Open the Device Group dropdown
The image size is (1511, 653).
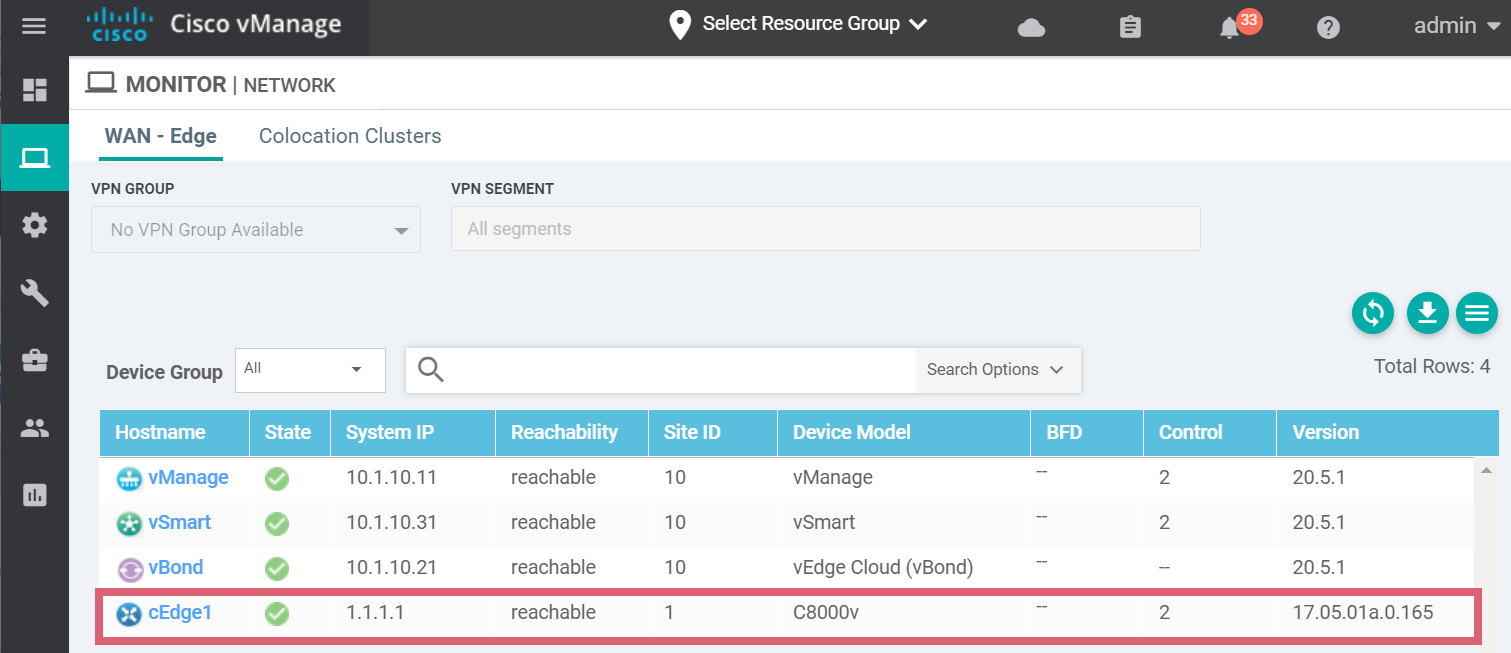click(x=310, y=370)
